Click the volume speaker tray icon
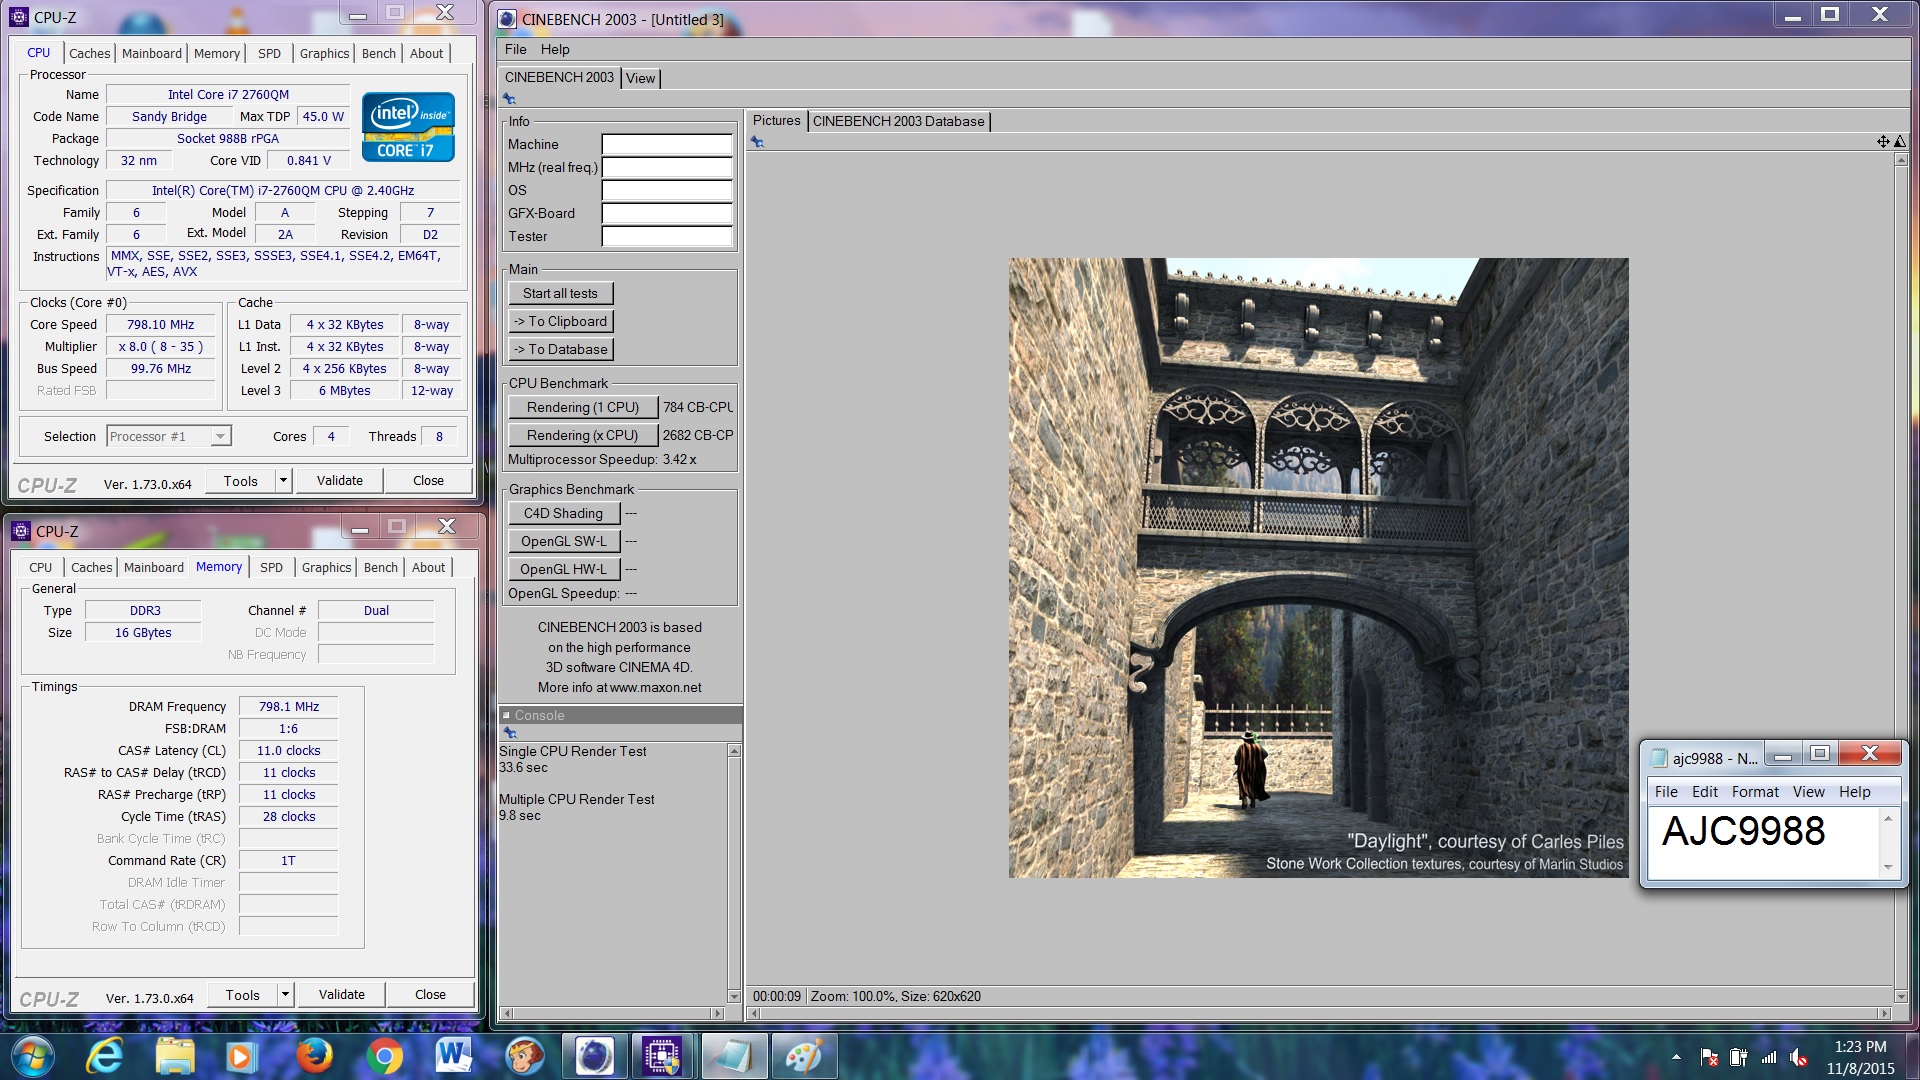The width and height of the screenshot is (1920, 1080). 1799,1057
